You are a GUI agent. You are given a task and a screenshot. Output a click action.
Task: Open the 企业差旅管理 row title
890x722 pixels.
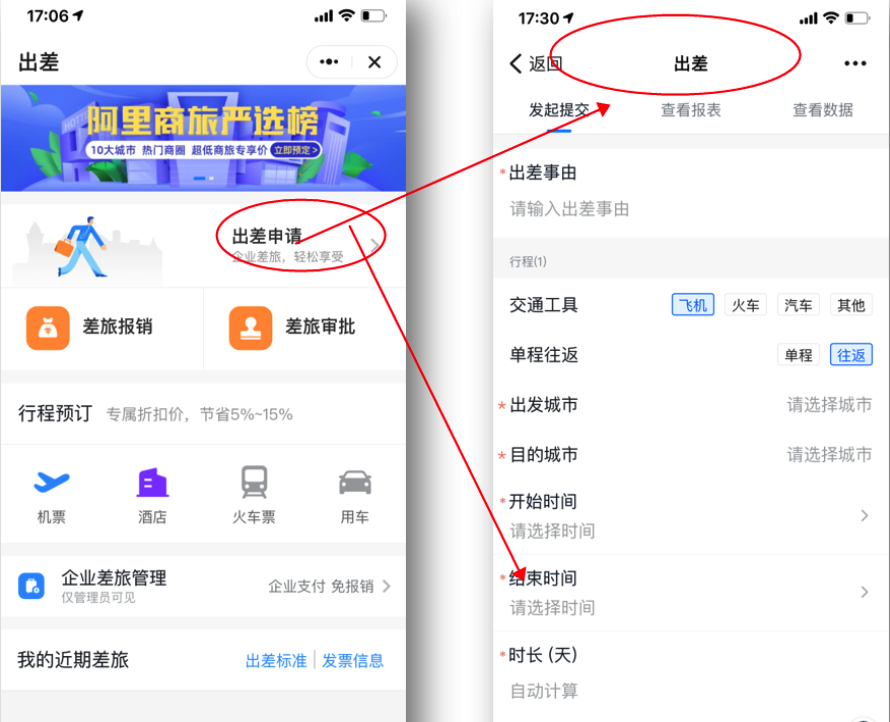[114, 578]
